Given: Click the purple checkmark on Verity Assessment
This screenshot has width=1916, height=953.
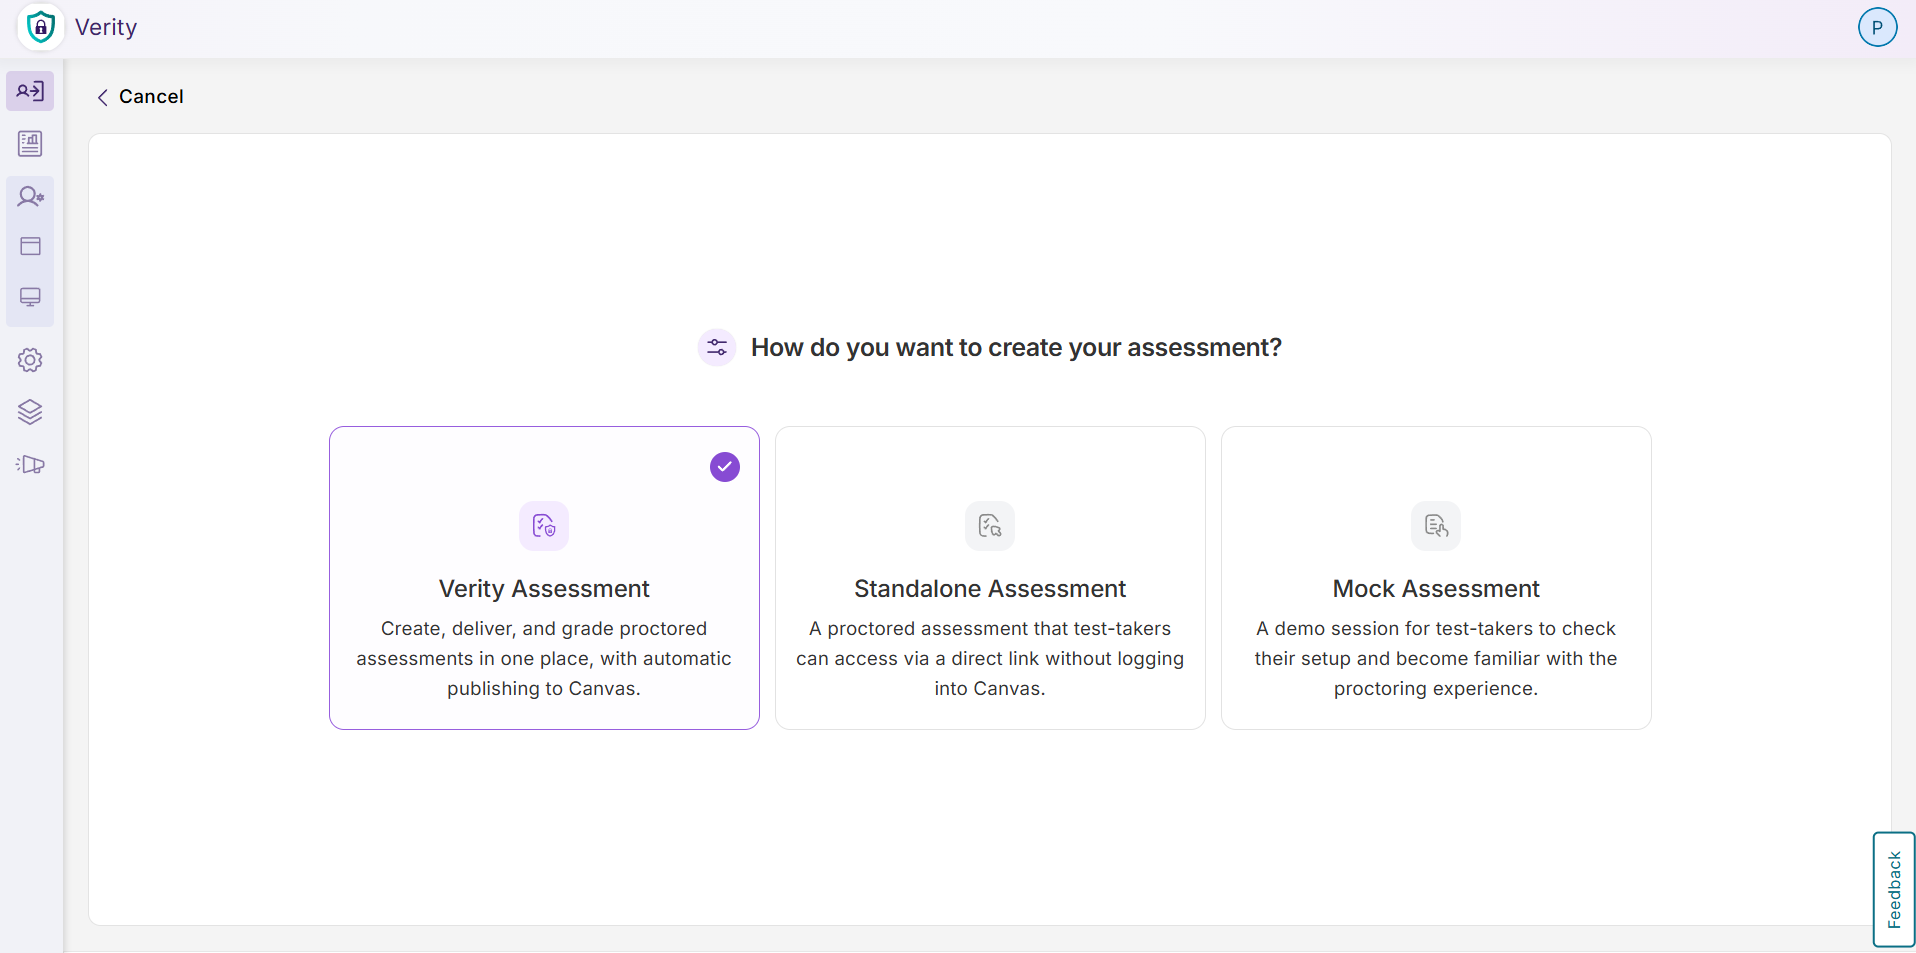Looking at the screenshot, I should point(725,467).
